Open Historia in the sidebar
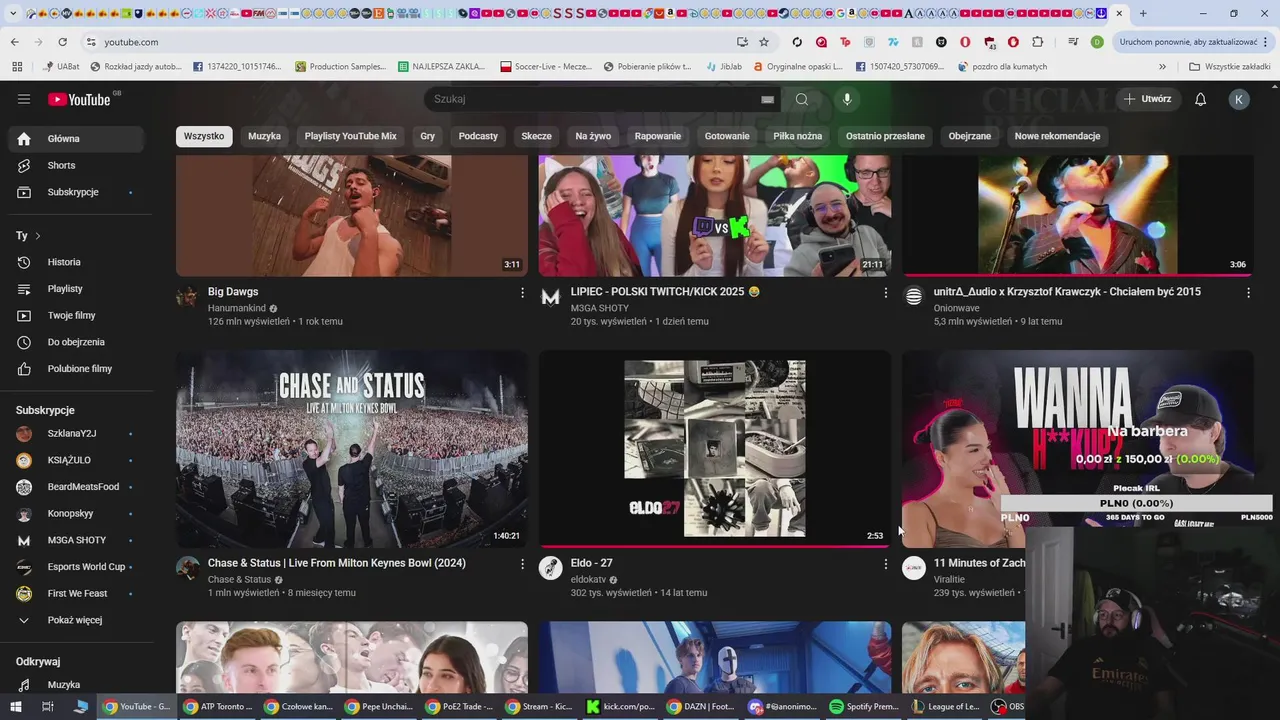Image resolution: width=1280 pixels, height=720 pixels. tap(77, 262)
